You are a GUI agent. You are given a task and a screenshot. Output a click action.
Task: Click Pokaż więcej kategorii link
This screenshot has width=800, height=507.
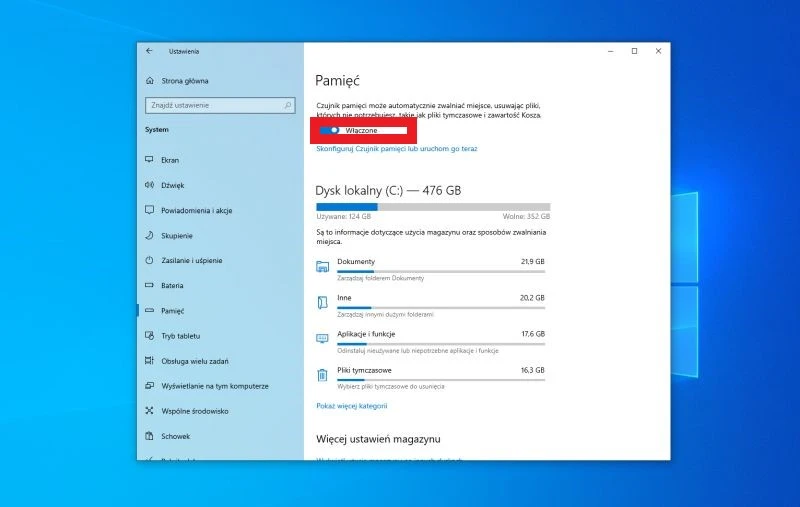[x=352, y=406]
